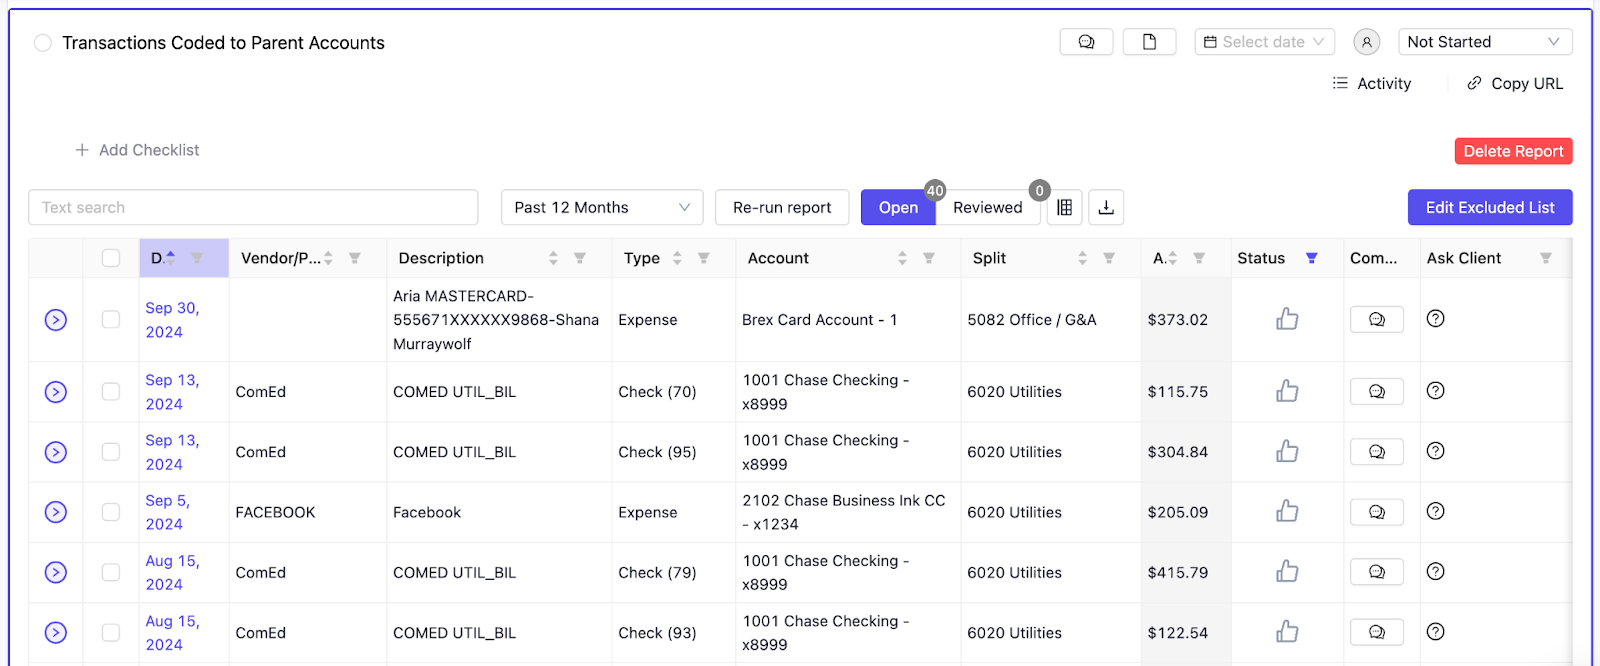Expand the Sep 5, 2024 Facebook row
The width and height of the screenshot is (1600, 666).
[x=56, y=512]
